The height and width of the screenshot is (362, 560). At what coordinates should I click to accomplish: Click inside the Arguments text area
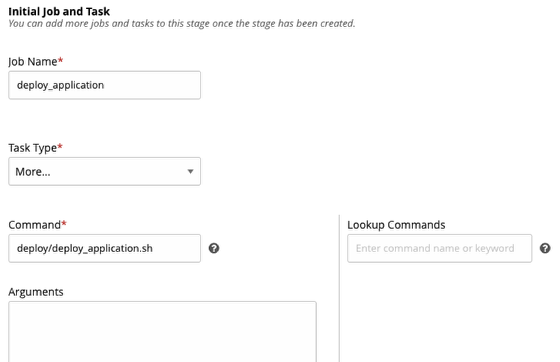162,332
